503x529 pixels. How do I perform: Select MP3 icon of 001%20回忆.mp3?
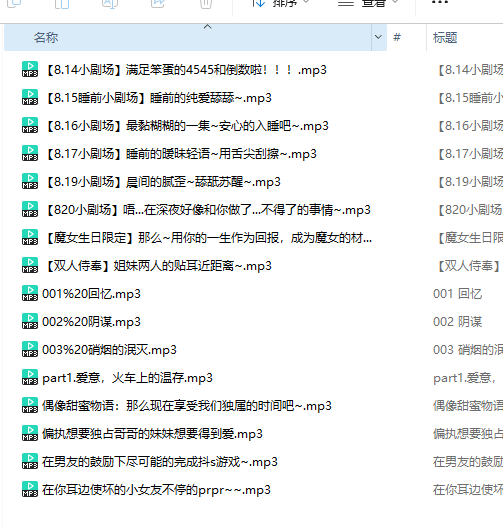(x=30, y=293)
